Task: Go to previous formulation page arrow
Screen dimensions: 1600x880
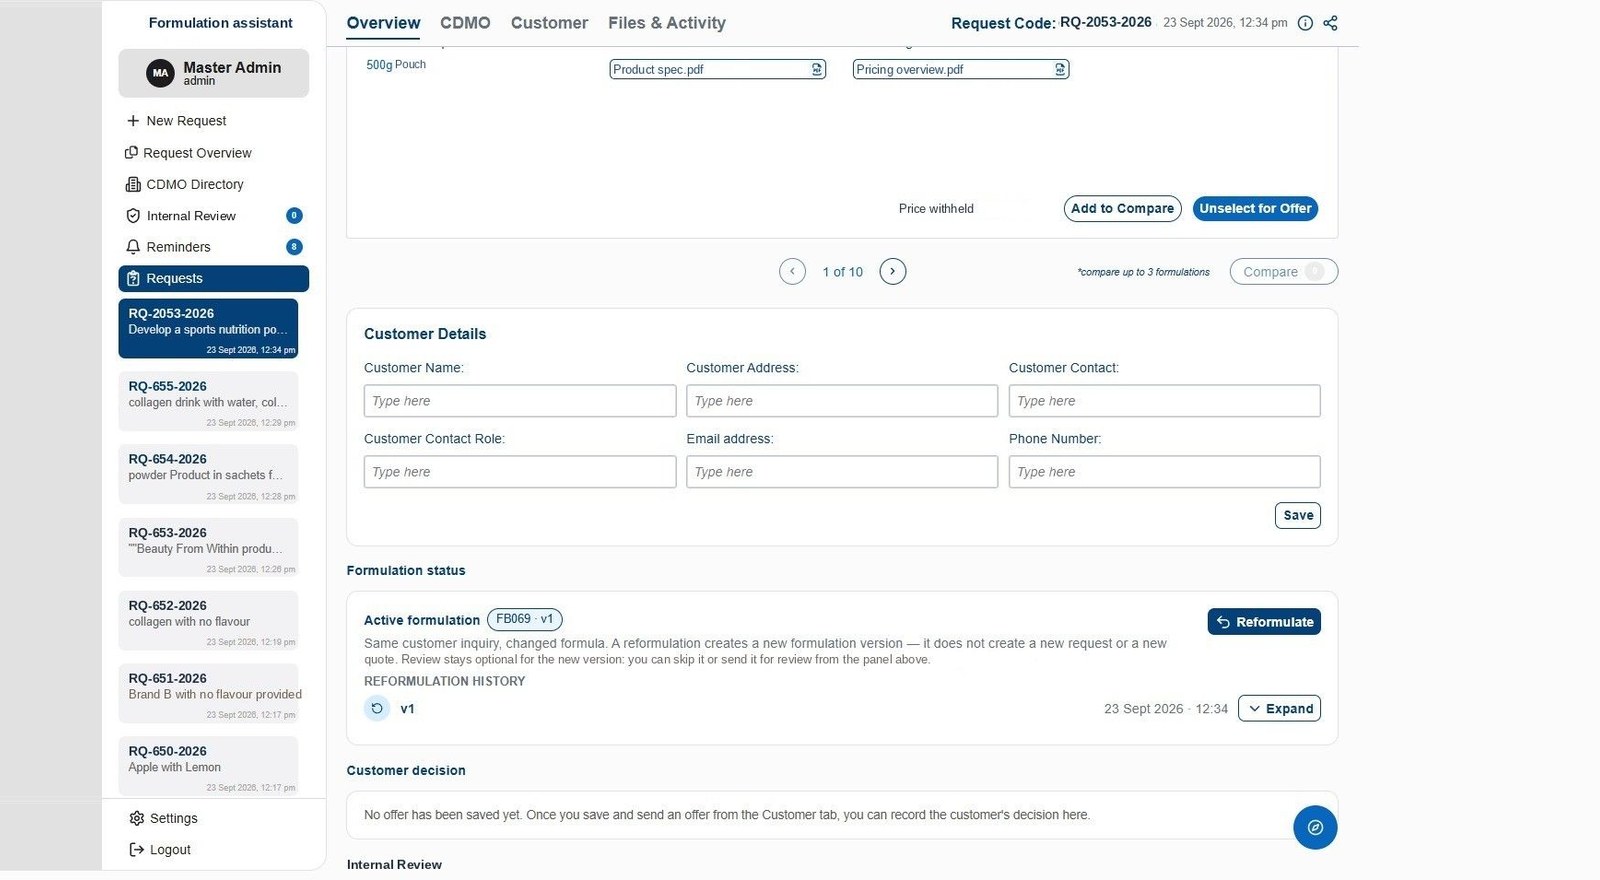Action: [x=792, y=271]
